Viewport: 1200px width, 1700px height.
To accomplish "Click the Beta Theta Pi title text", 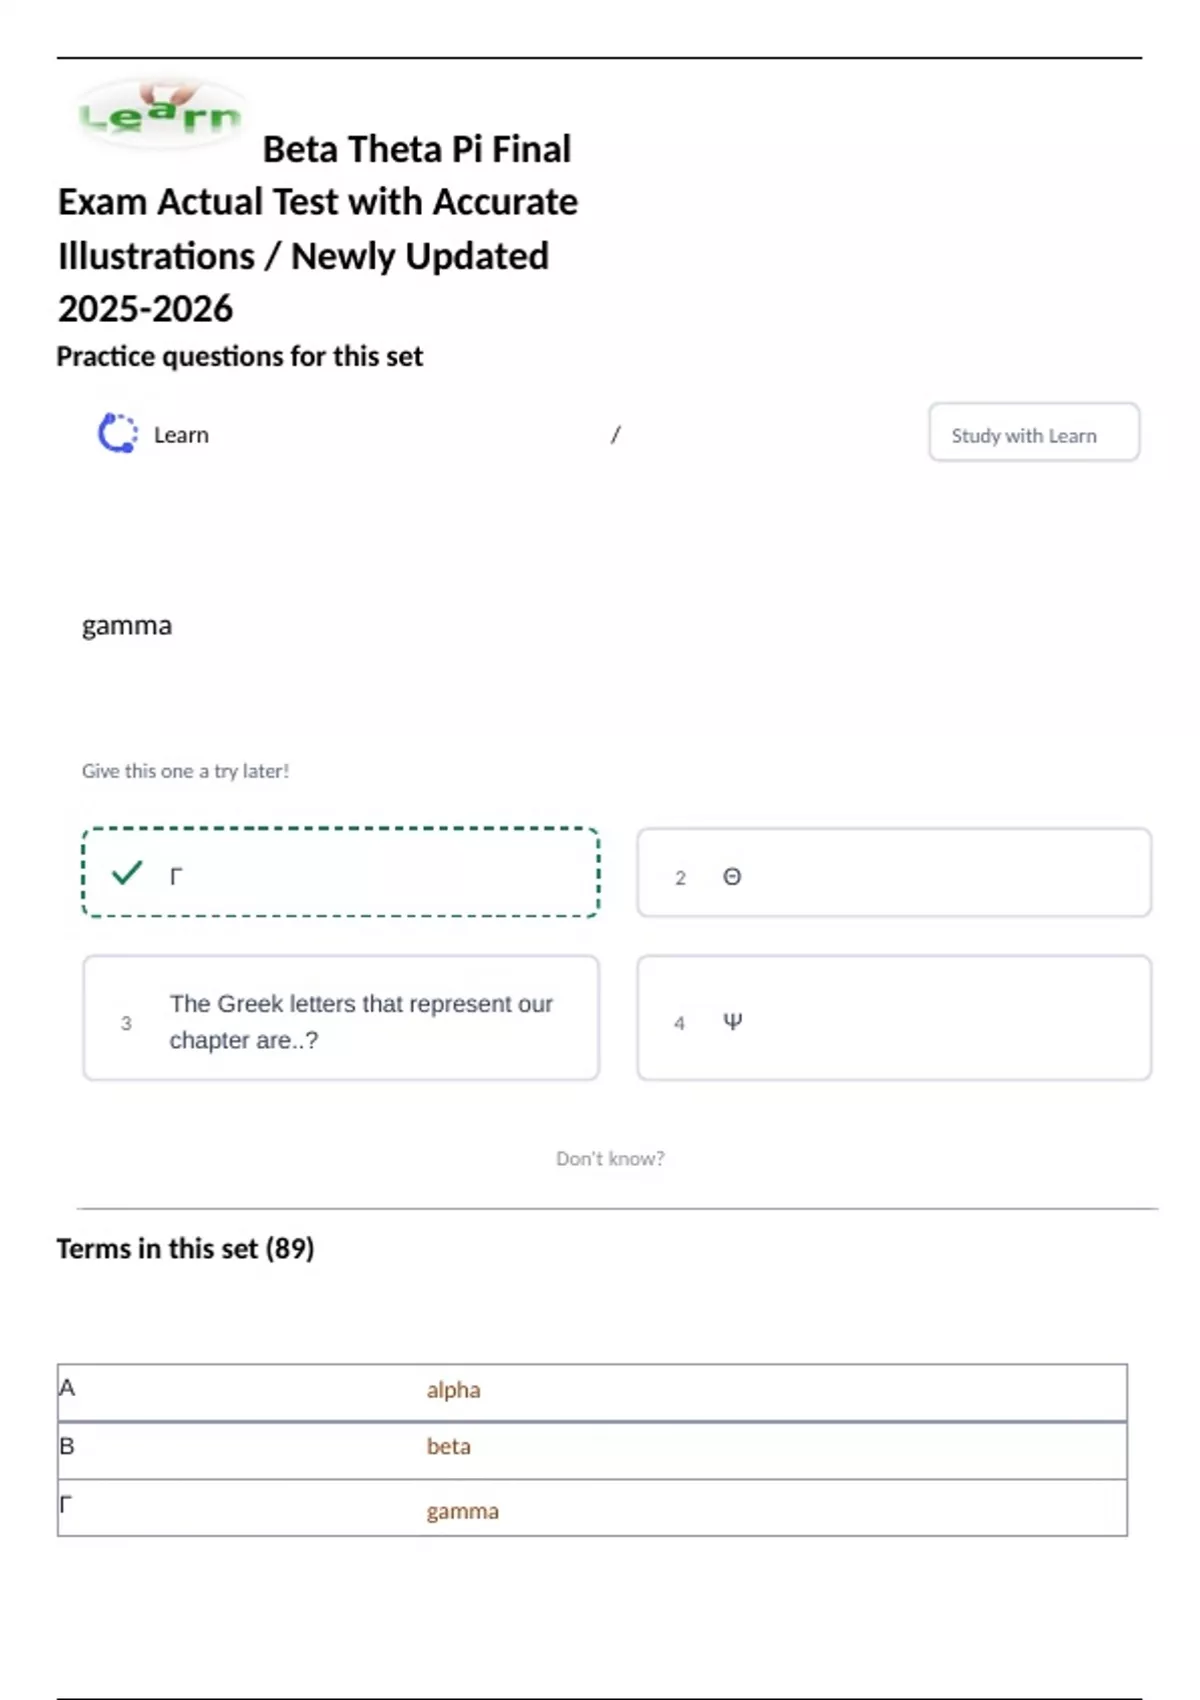I will [318, 229].
